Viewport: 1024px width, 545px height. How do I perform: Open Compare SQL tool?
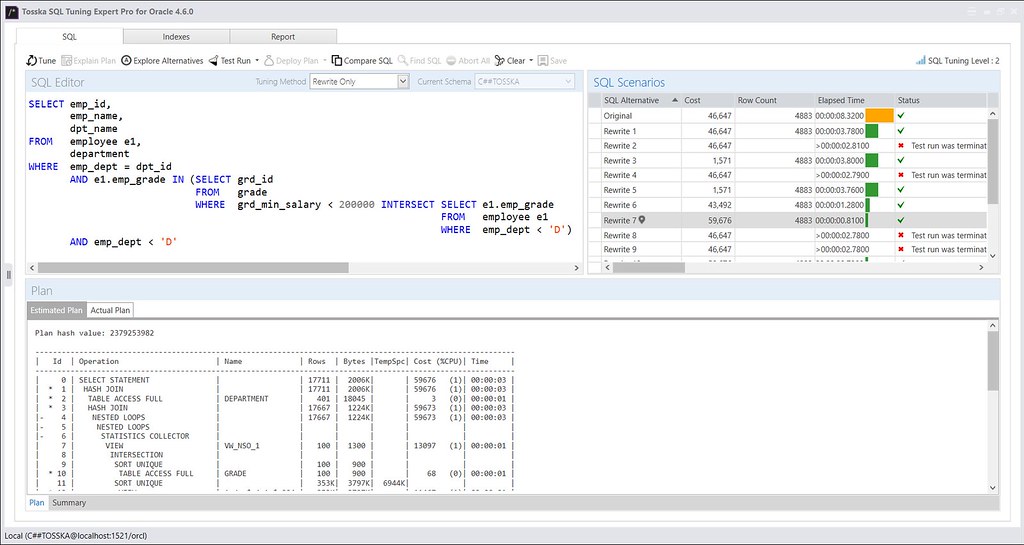[362, 61]
